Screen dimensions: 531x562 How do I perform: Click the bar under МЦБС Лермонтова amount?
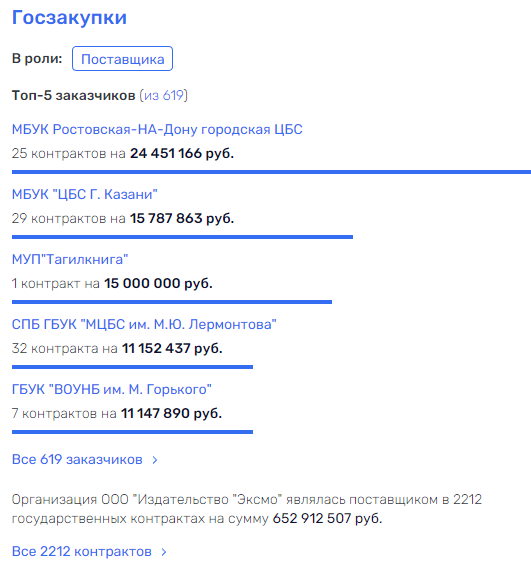point(132,367)
